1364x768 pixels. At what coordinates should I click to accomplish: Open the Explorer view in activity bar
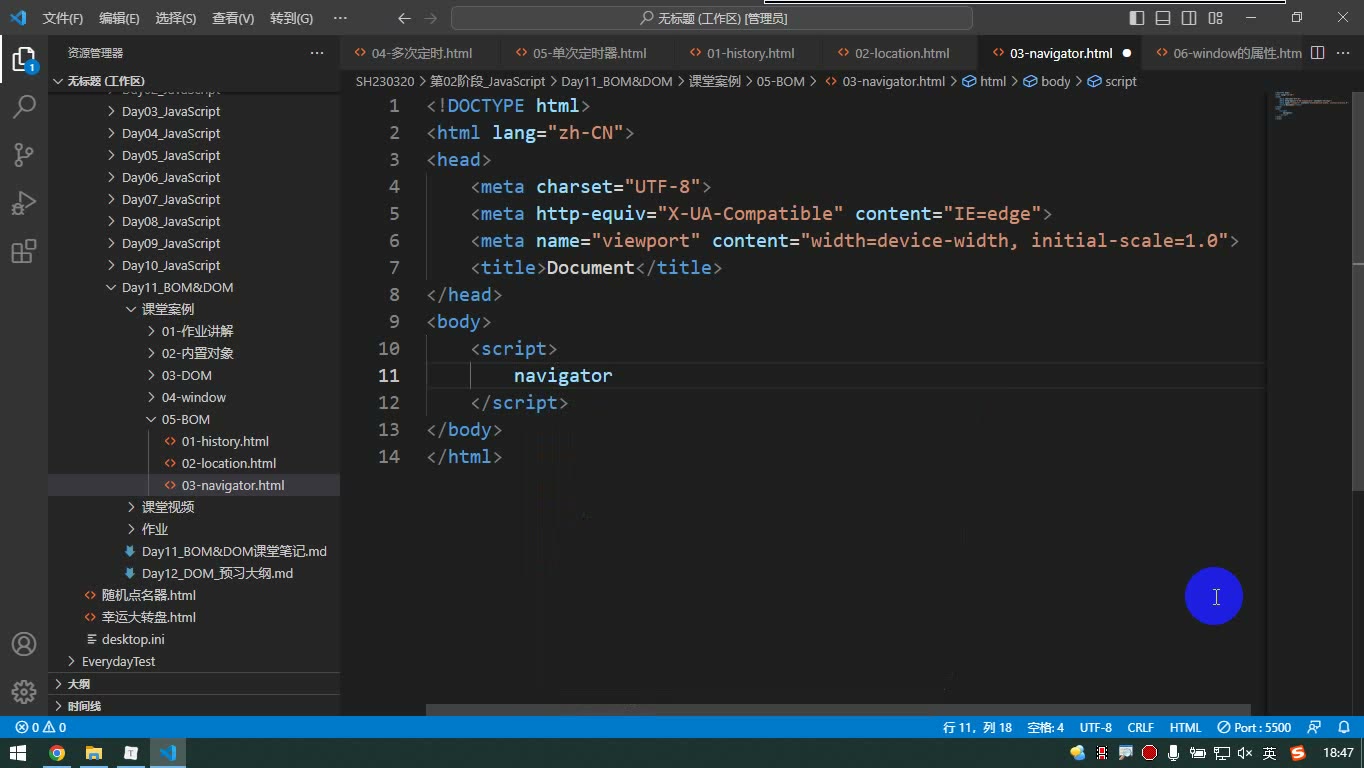click(24, 58)
